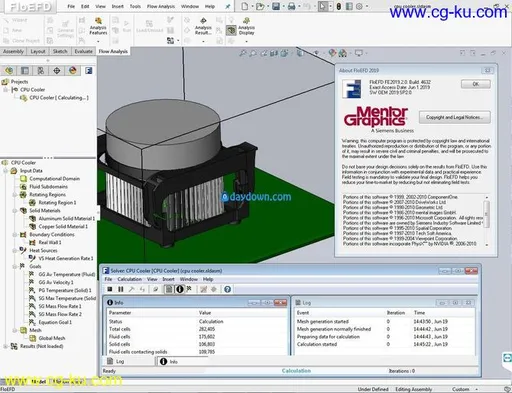Open solver help question-mark icon
The width and height of the screenshot is (512, 393).
[227, 289]
